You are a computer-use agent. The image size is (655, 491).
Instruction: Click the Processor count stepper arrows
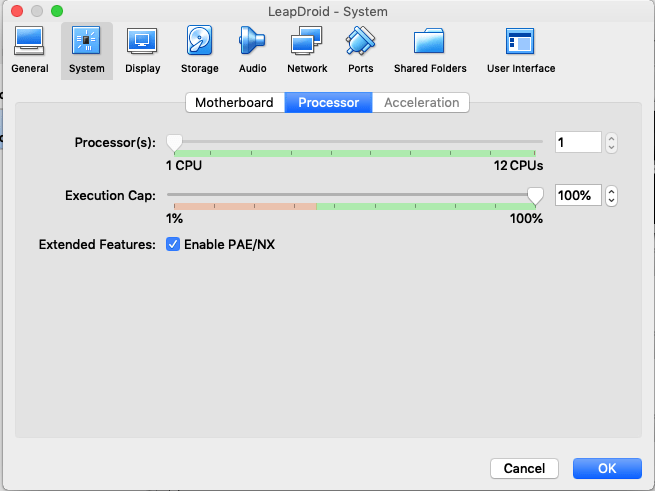612,143
